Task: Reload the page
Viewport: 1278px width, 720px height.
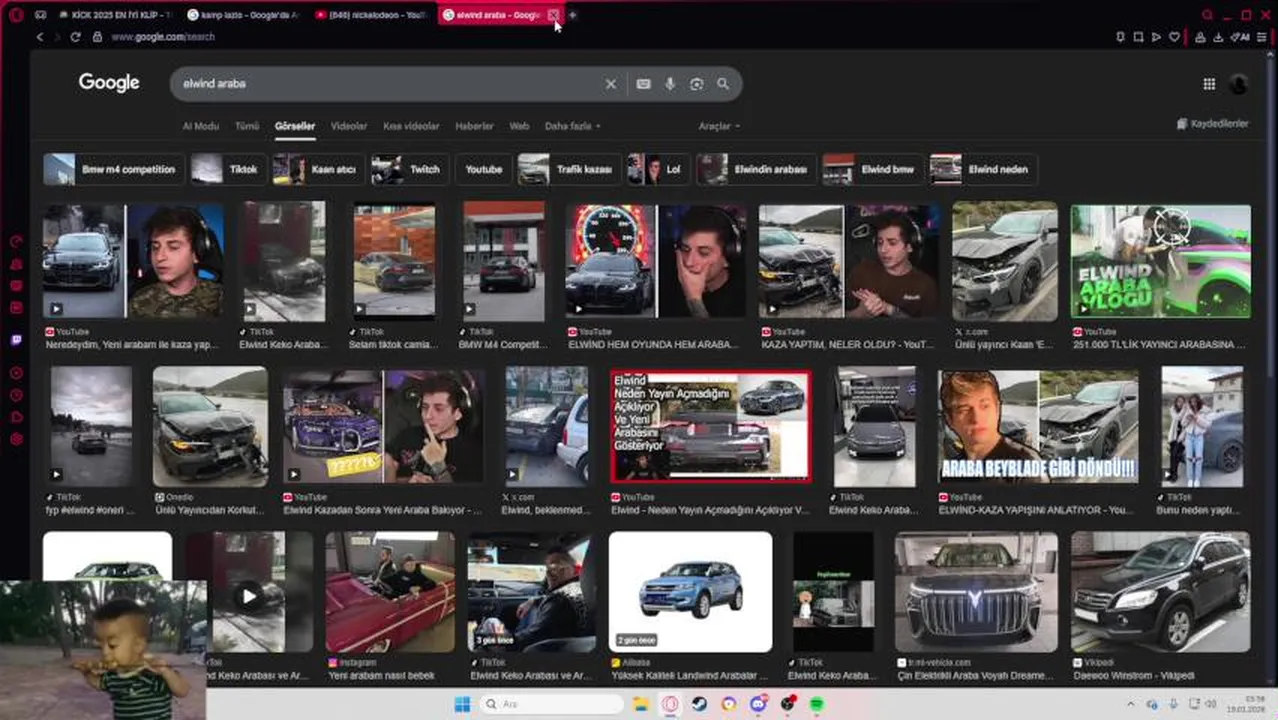Action: pos(75,37)
